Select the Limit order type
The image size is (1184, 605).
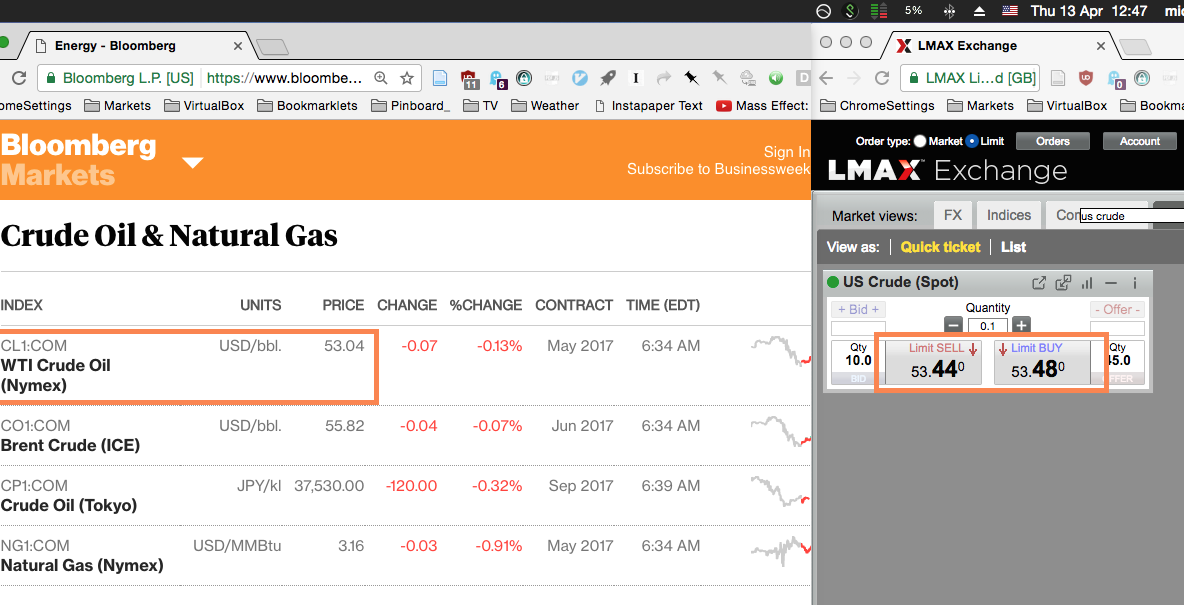click(x=972, y=141)
